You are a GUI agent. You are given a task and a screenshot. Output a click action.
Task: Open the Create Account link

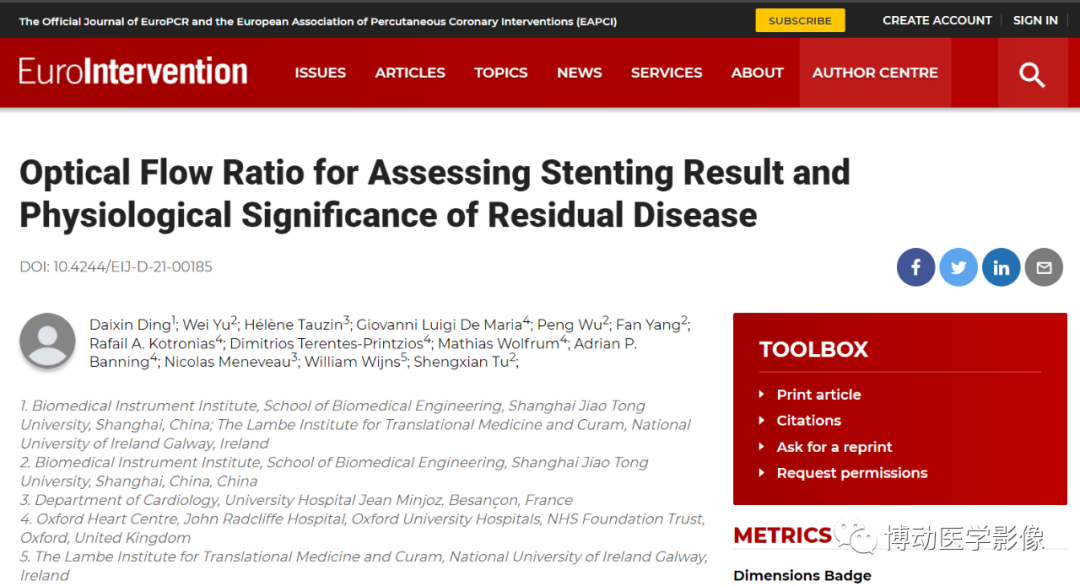coord(937,20)
